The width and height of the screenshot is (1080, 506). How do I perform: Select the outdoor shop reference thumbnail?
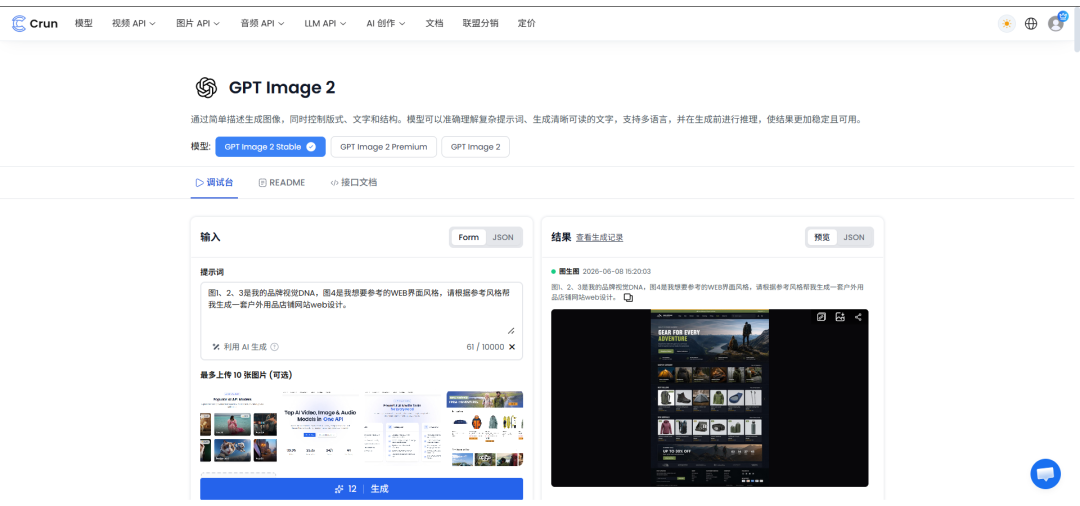tap(485, 428)
